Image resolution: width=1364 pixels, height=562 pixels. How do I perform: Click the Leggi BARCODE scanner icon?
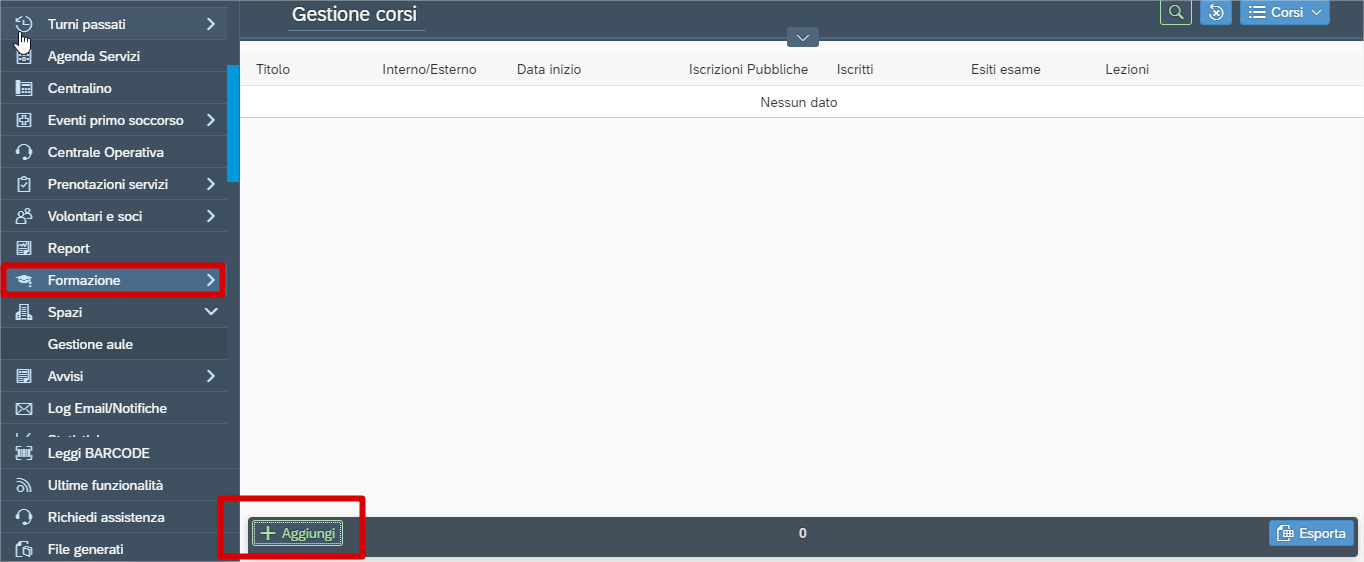coord(25,453)
